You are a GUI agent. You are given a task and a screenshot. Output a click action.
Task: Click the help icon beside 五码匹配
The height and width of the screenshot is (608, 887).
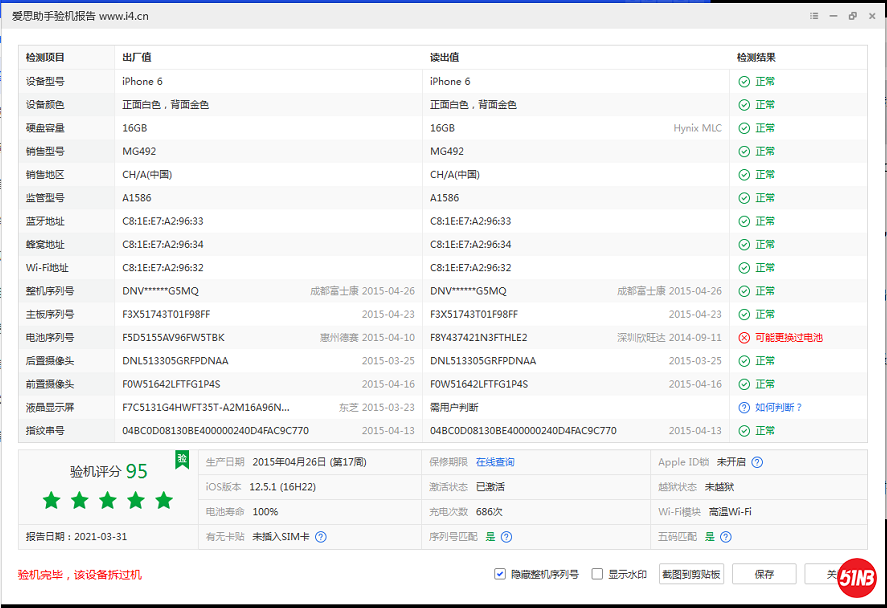(726, 537)
